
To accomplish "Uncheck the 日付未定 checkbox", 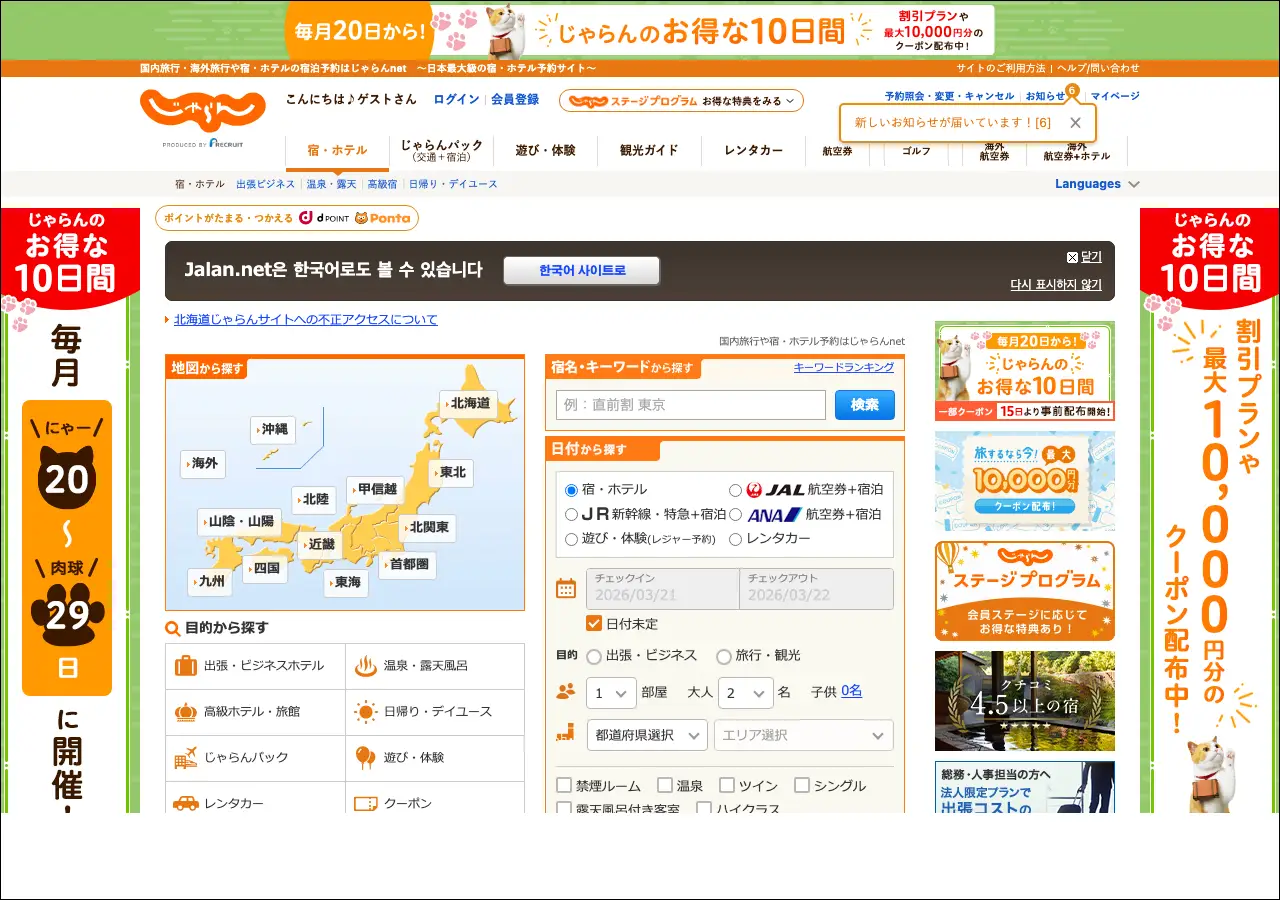I will coord(594,623).
